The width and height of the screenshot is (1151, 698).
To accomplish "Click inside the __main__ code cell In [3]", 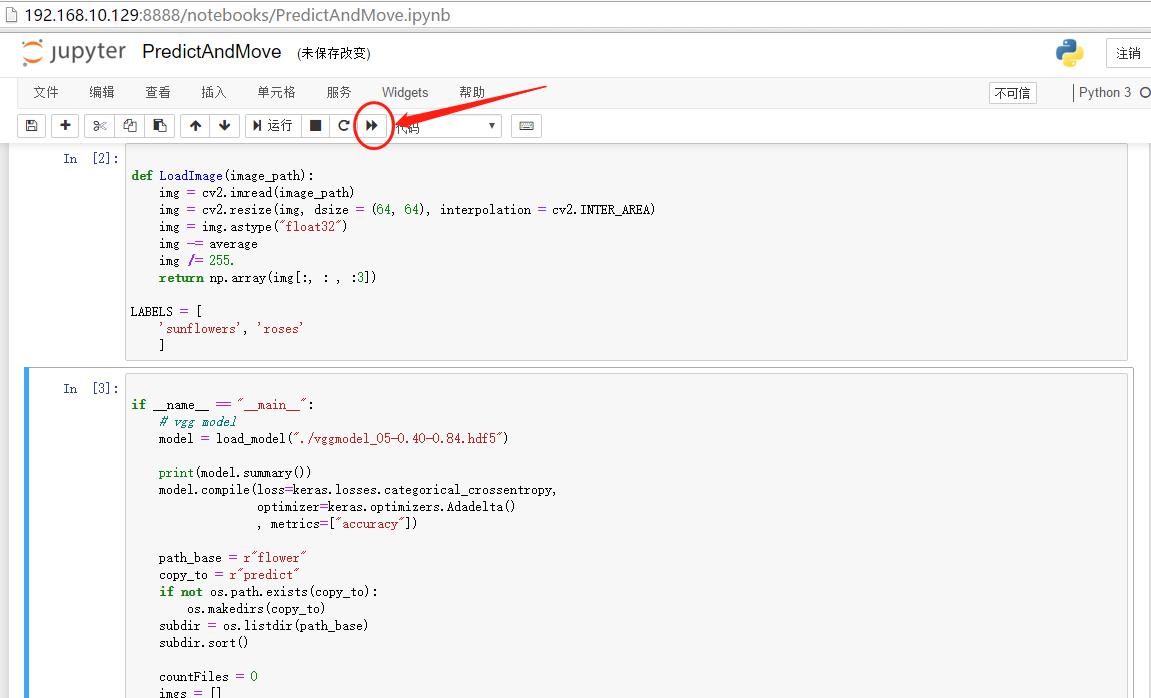I will click(x=626, y=536).
